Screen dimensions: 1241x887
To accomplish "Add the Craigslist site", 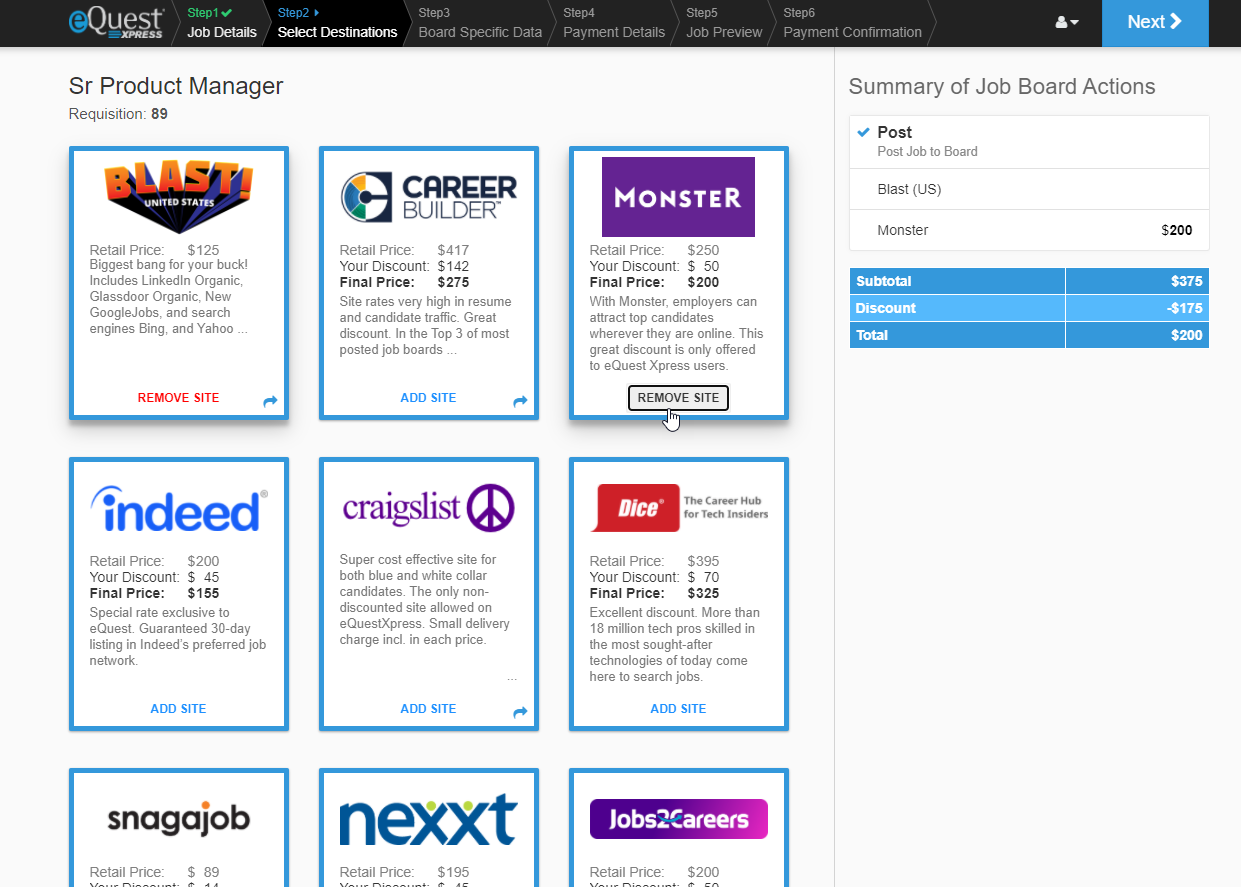I will click(x=428, y=709).
